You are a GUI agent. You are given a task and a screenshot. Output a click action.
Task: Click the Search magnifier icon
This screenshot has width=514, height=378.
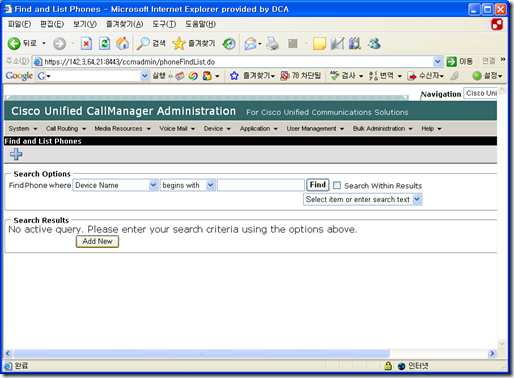pyautogui.click(x=143, y=44)
